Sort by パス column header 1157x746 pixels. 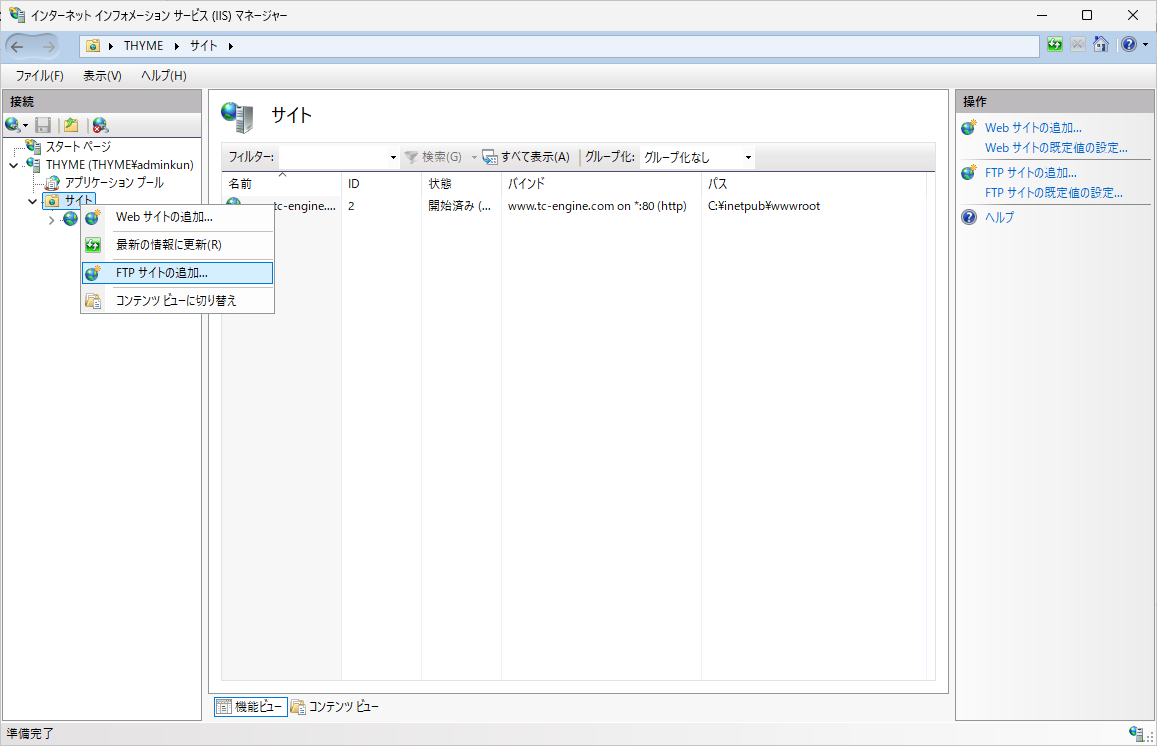(813, 184)
